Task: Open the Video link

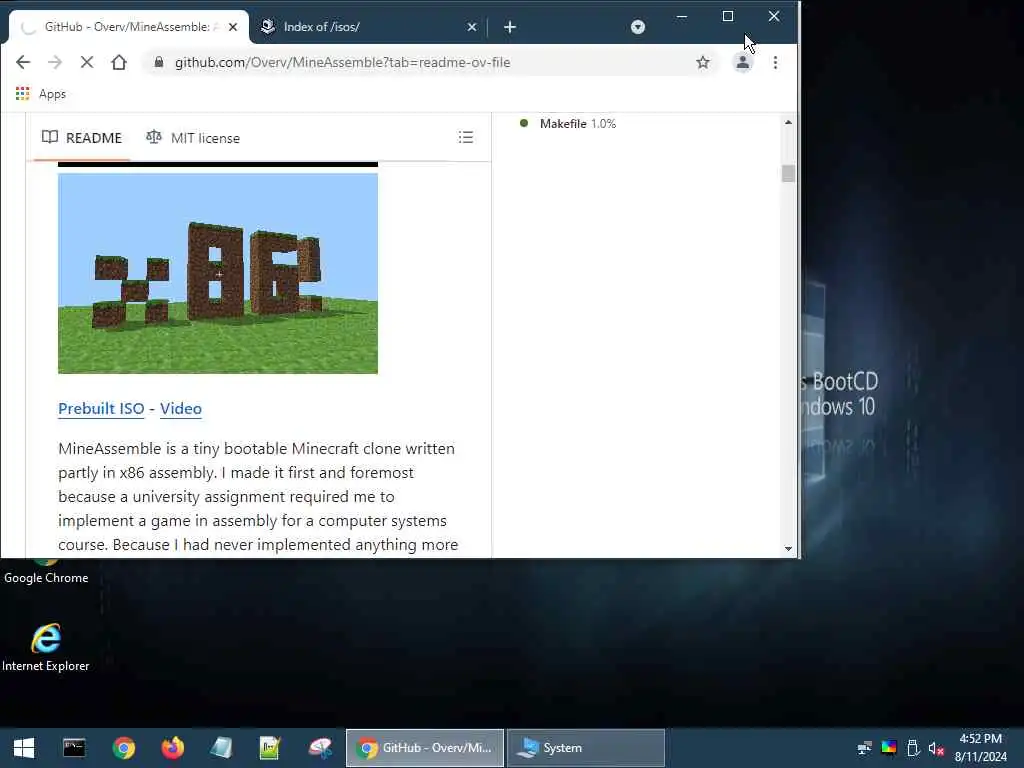Action: tap(181, 409)
